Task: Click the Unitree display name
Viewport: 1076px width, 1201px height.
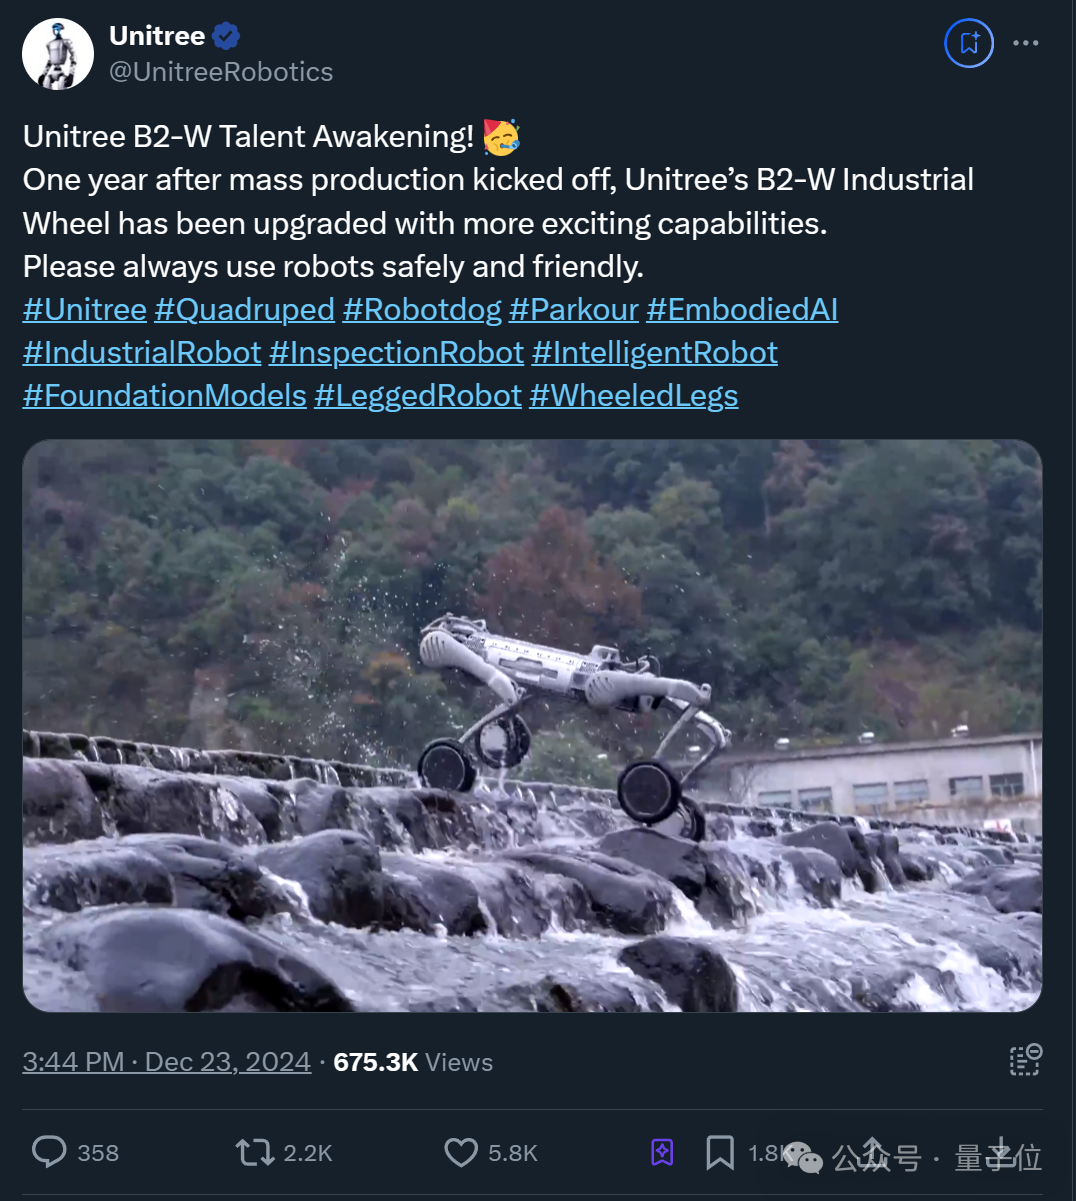Action: (x=157, y=36)
